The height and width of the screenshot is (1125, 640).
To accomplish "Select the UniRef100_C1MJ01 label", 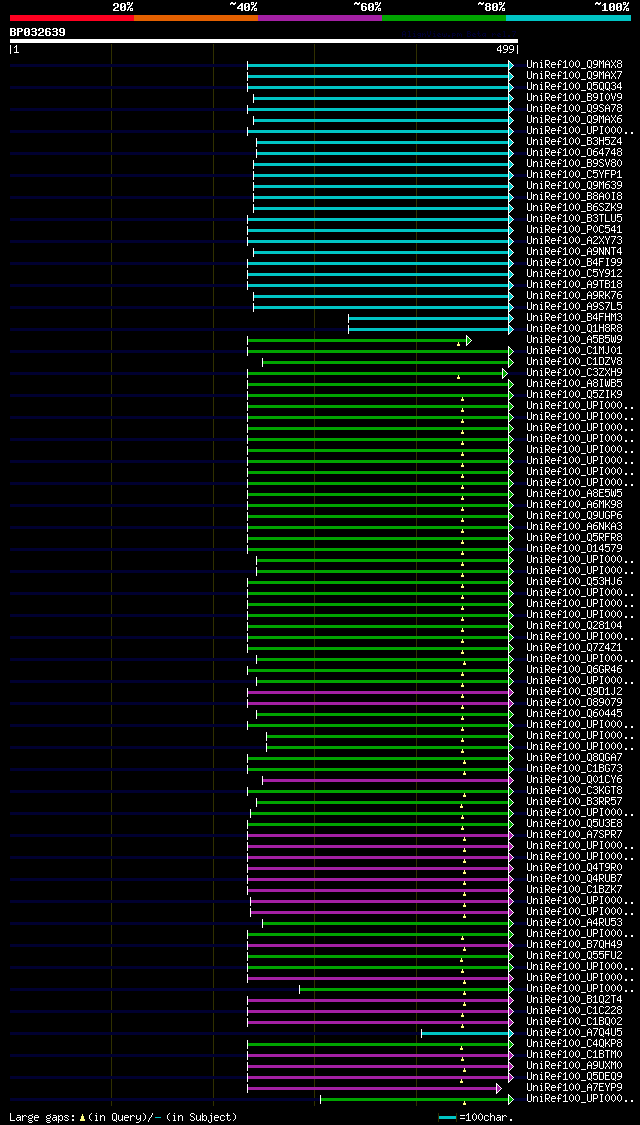I will point(574,351).
